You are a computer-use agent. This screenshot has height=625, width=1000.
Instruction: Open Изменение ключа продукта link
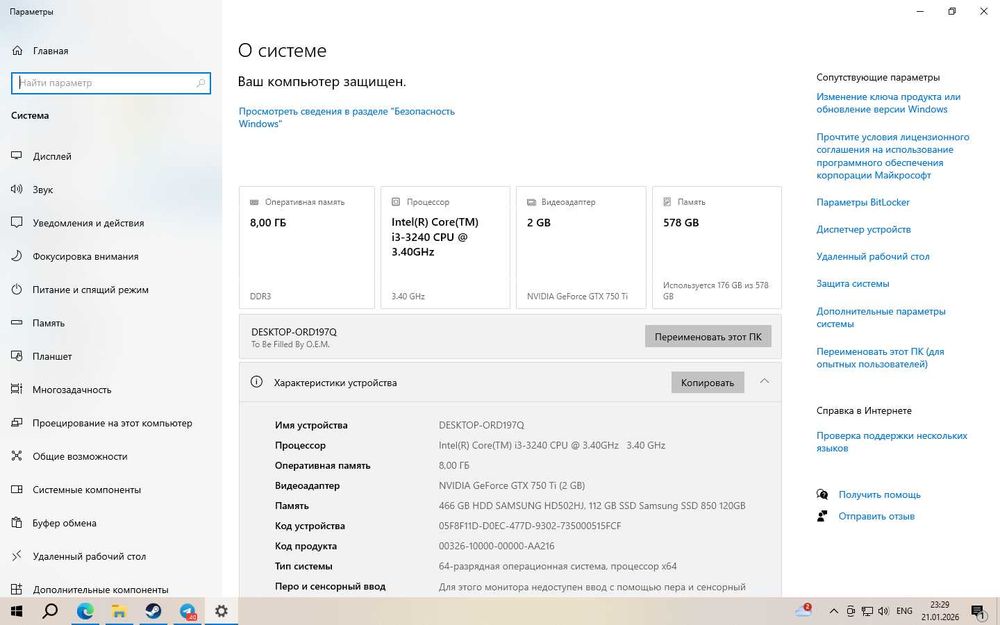pyautogui.click(x=888, y=103)
